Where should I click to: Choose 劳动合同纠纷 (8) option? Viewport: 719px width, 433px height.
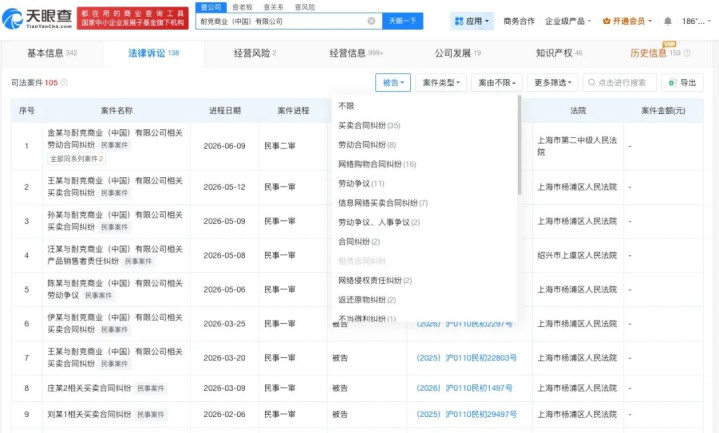click(x=367, y=145)
